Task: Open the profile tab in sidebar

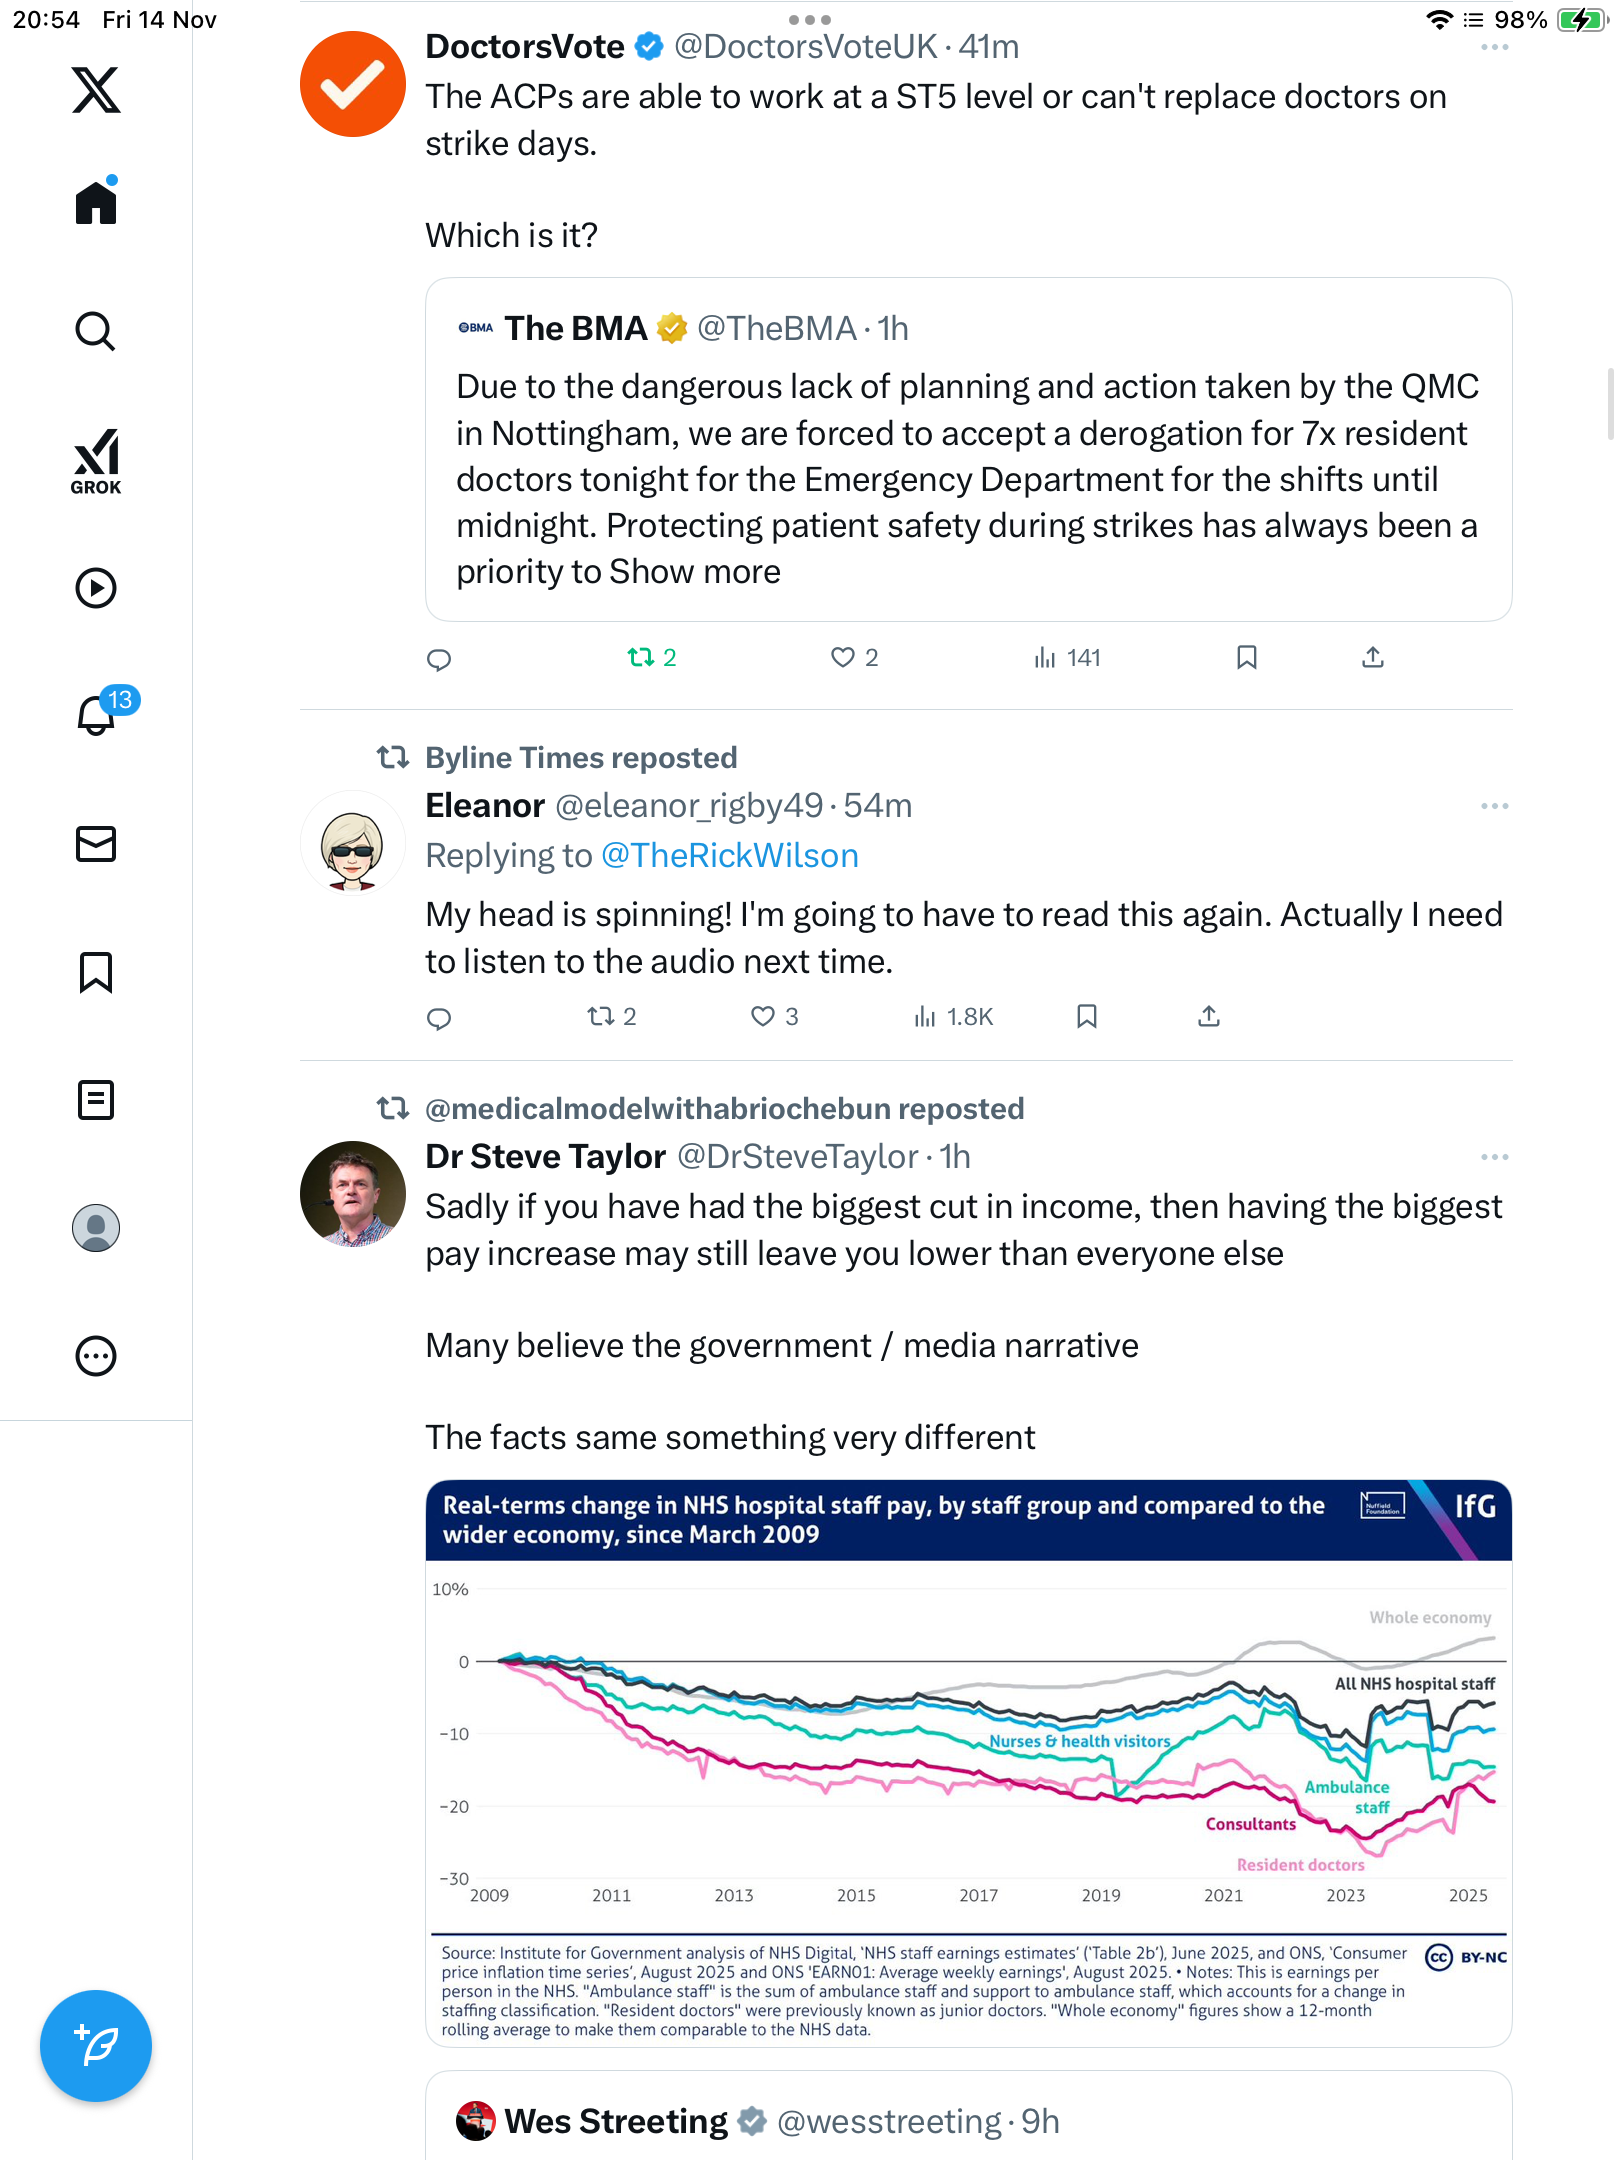Action: click(x=96, y=1228)
